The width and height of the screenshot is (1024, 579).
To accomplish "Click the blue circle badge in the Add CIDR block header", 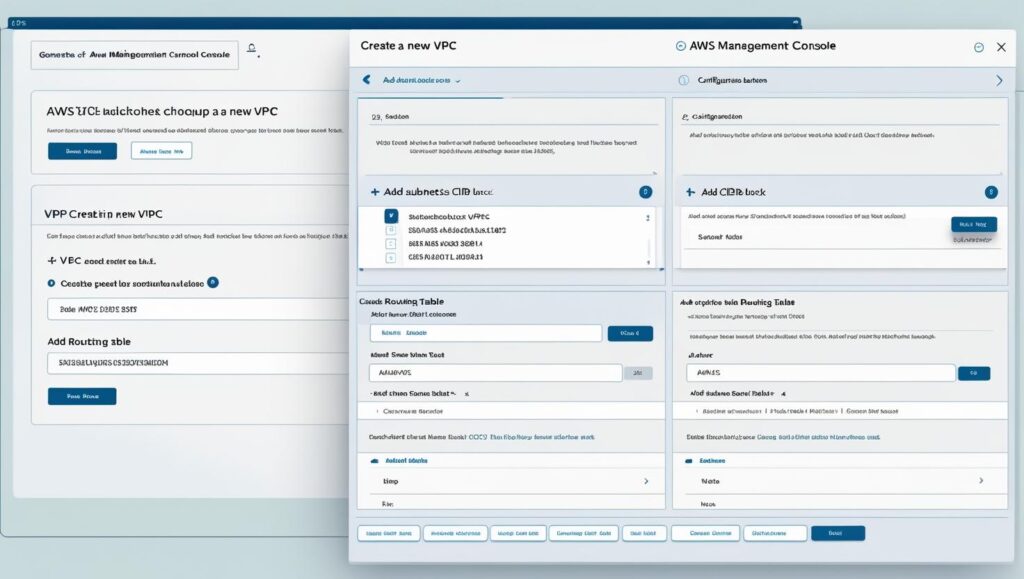I will [991, 192].
